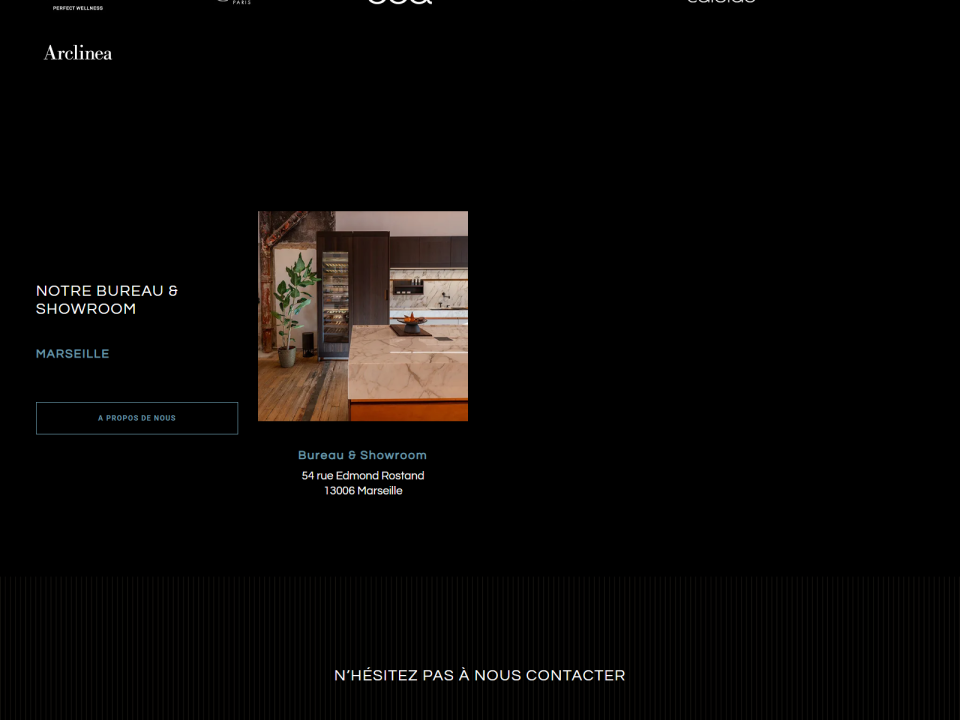The height and width of the screenshot is (720, 960).
Task: Open the Bureau & Showroom link
Action: (x=362, y=455)
